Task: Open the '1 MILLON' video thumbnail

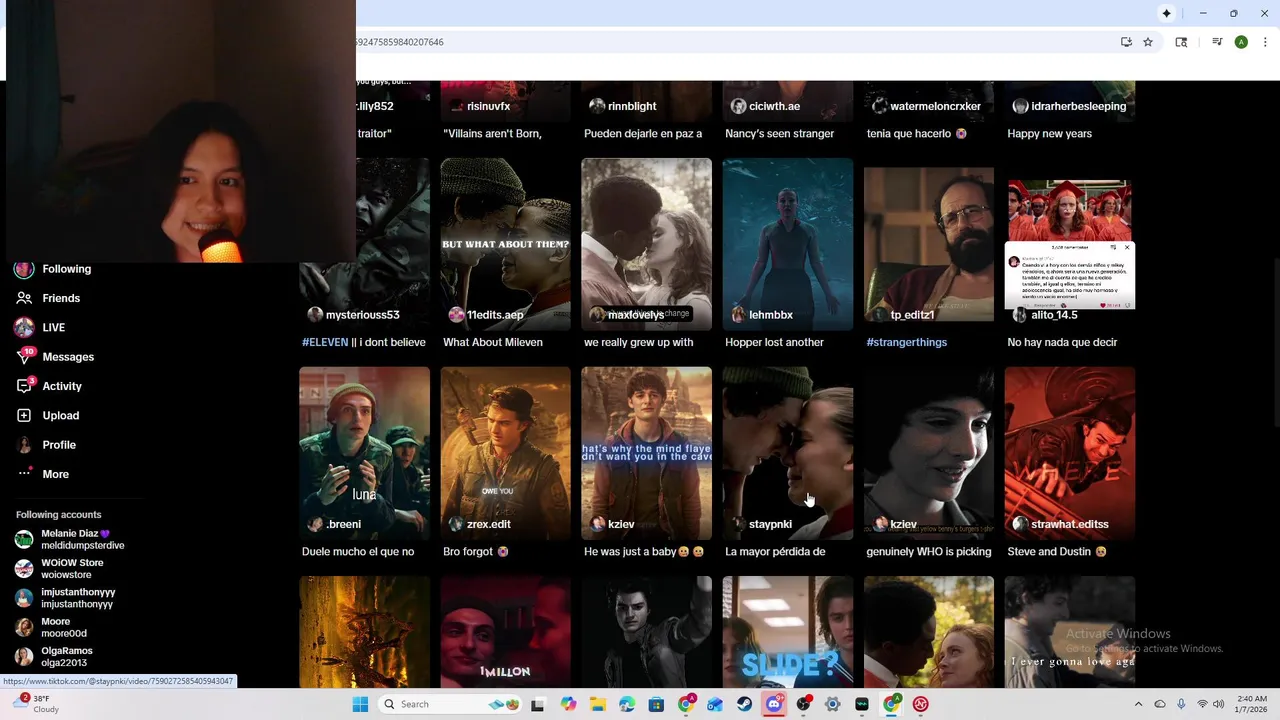Action: (x=506, y=632)
